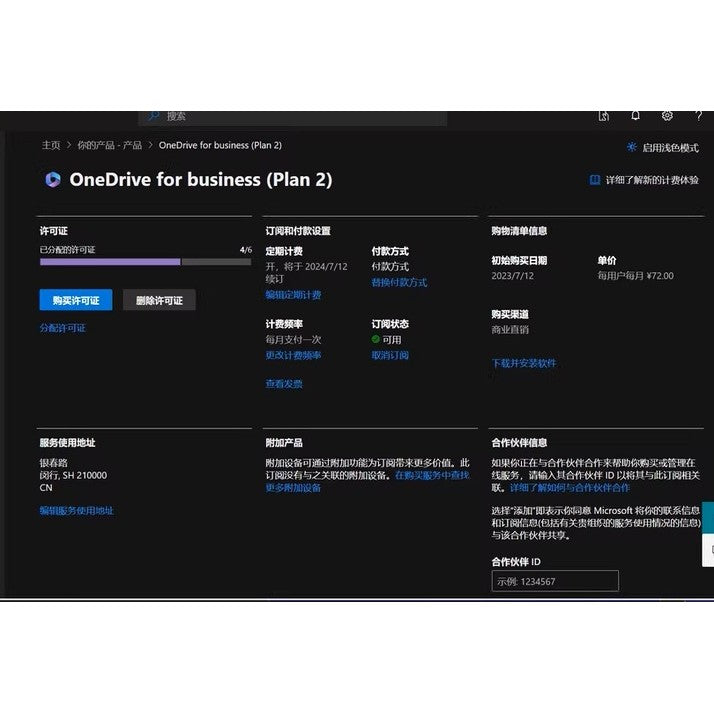Click 更改计费频率 link

point(293,355)
